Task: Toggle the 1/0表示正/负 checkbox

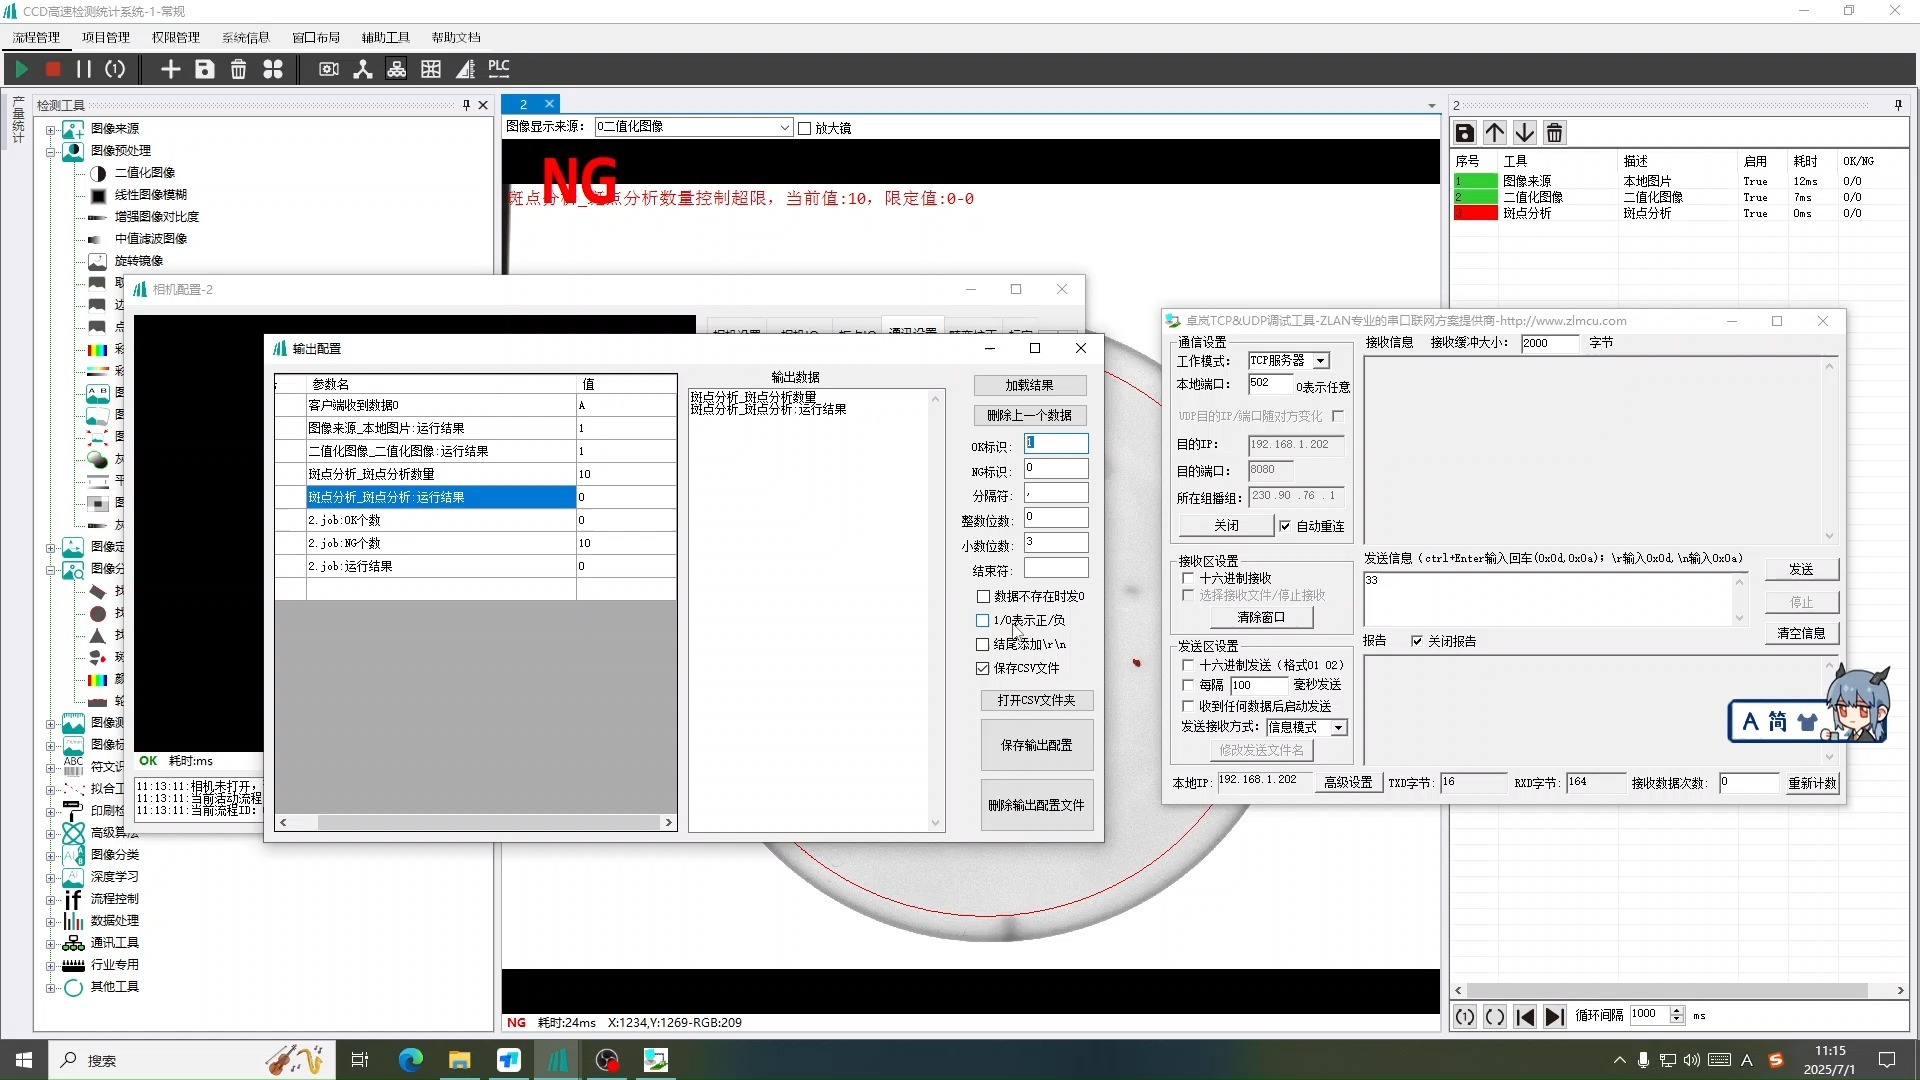Action: 983,621
